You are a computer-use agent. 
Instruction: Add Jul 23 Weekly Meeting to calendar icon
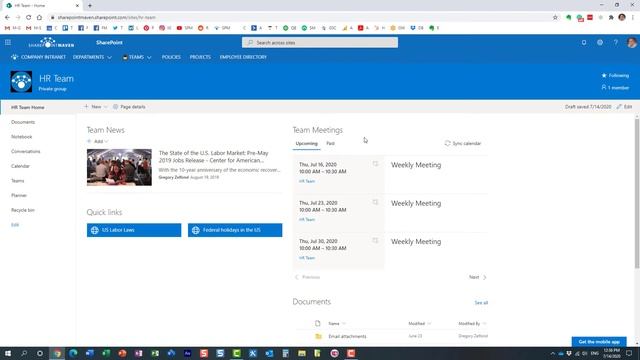point(375,202)
